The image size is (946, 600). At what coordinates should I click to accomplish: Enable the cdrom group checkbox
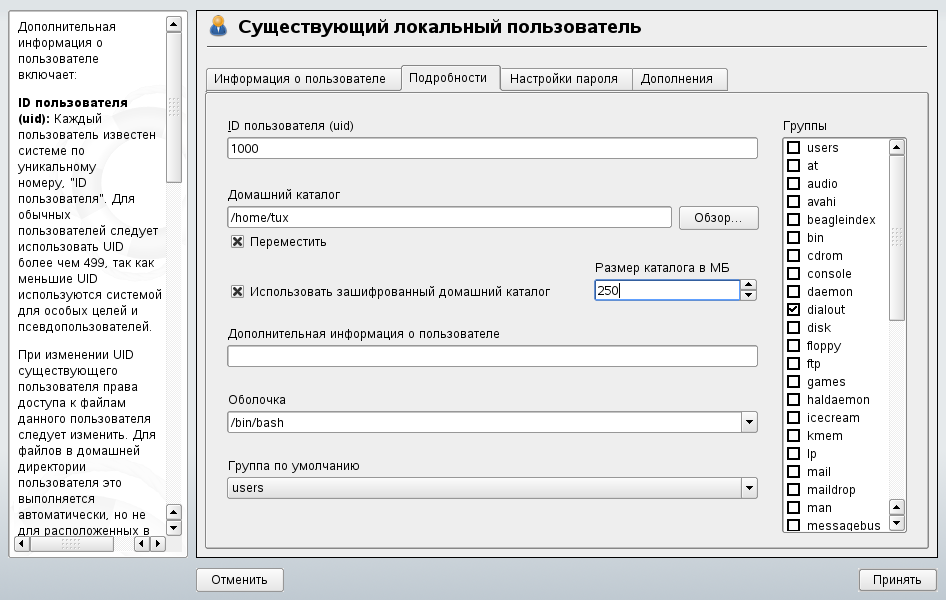794,256
